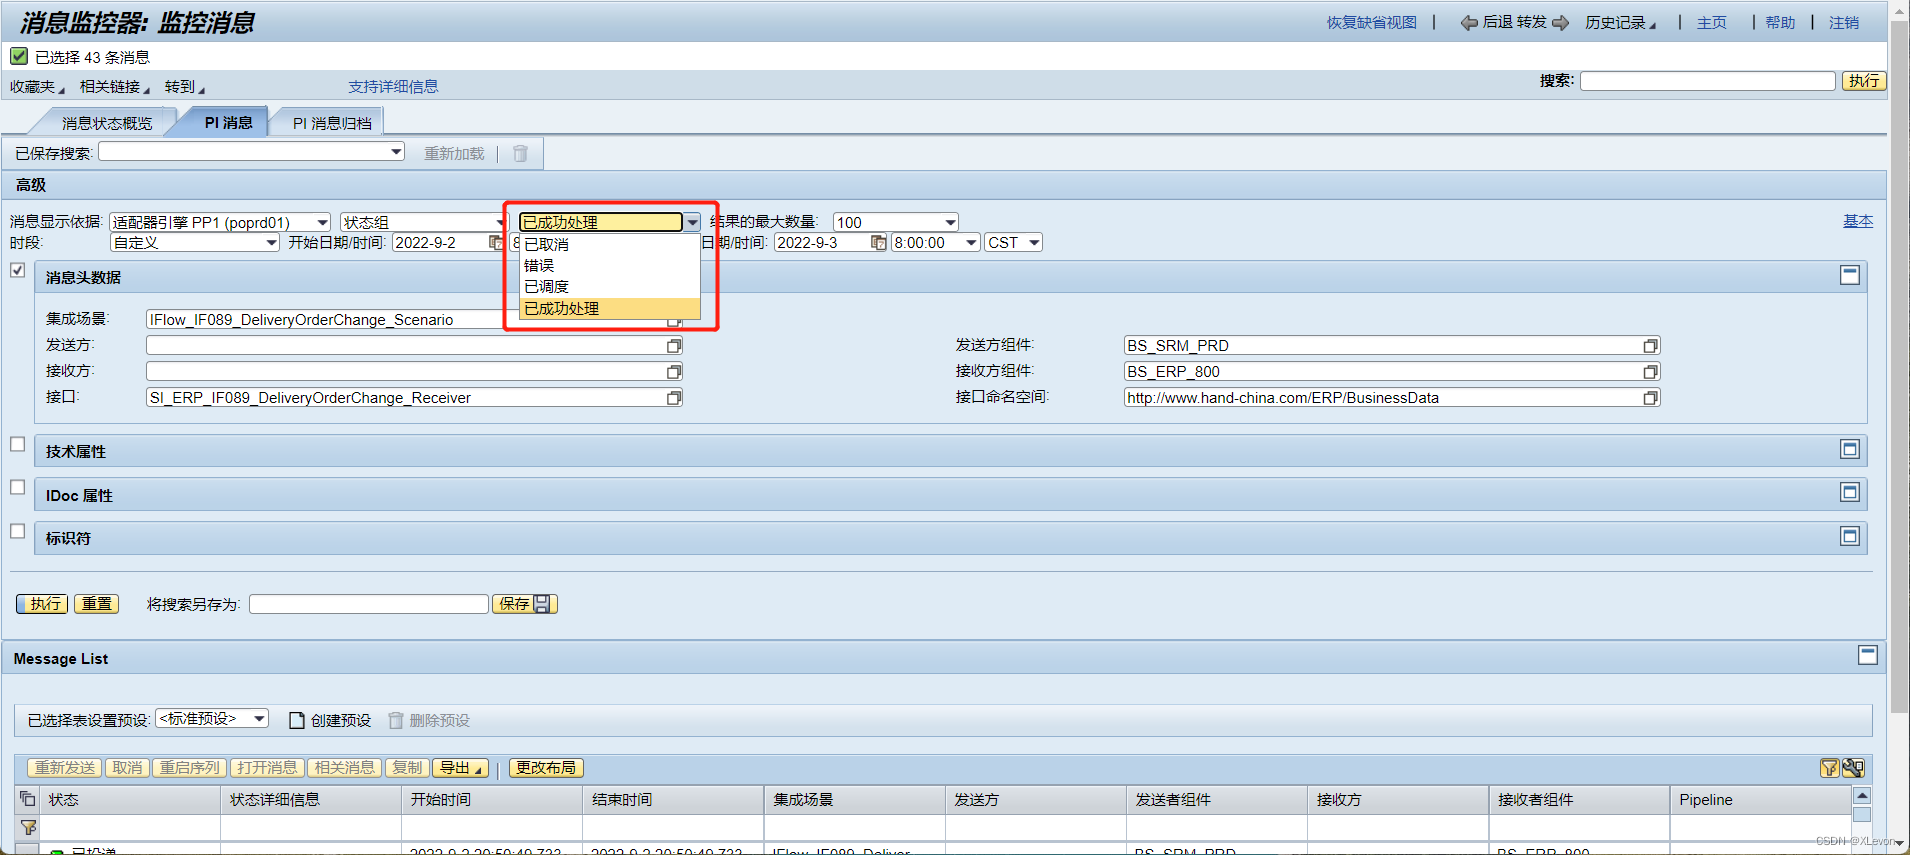Enable the 标识符 checkbox
The height and width of the screenshot is (855, 1910).
(18, 531)
